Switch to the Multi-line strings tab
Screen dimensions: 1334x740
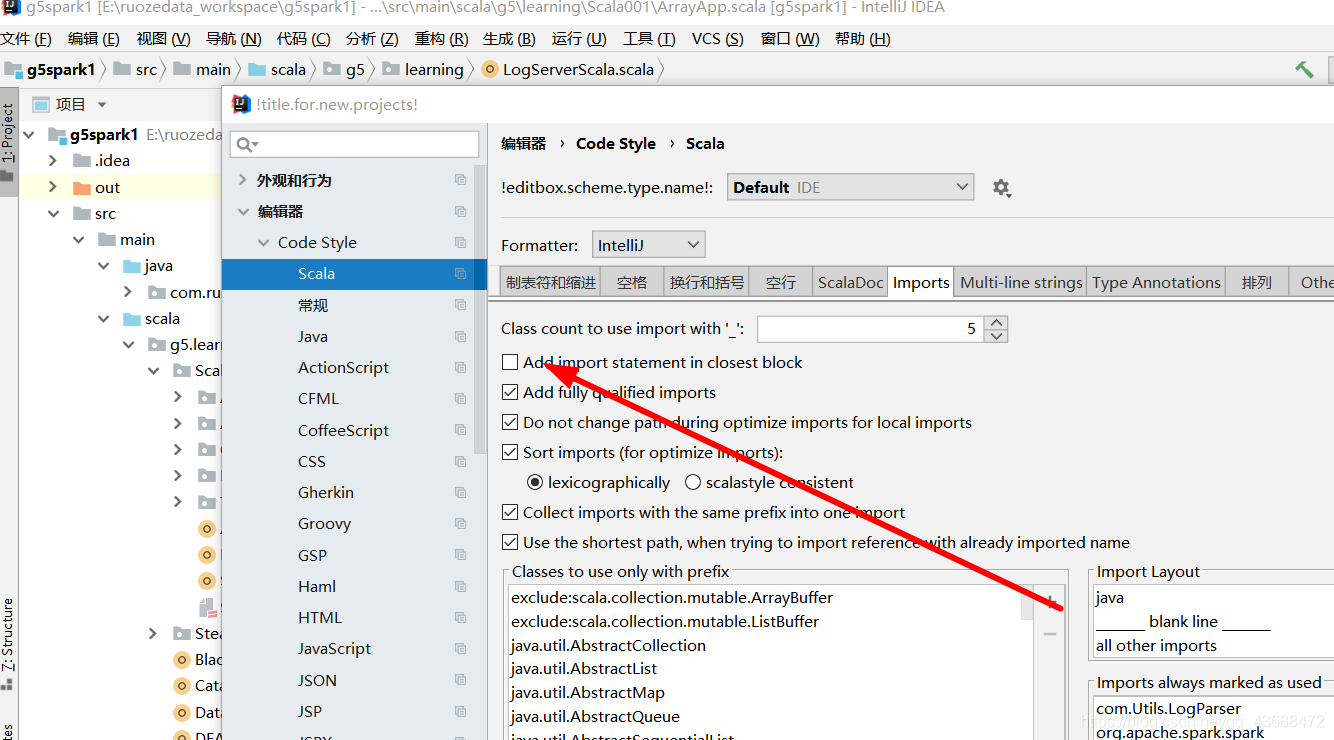pos(1021,283)
